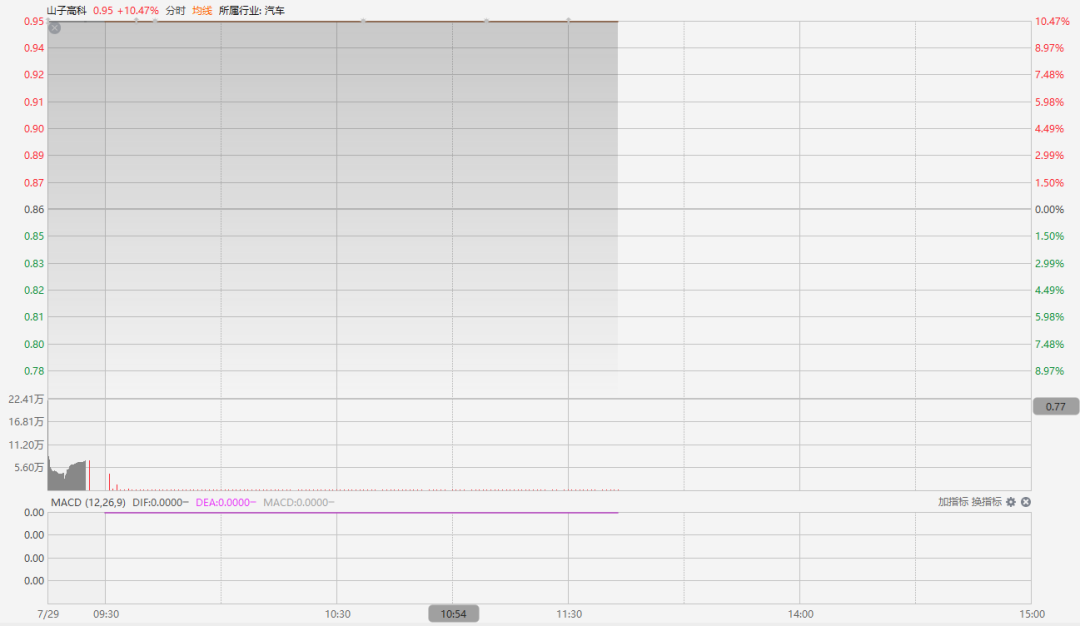Click the 7/29 date label

pyautogui.click(x=48, y=614)
